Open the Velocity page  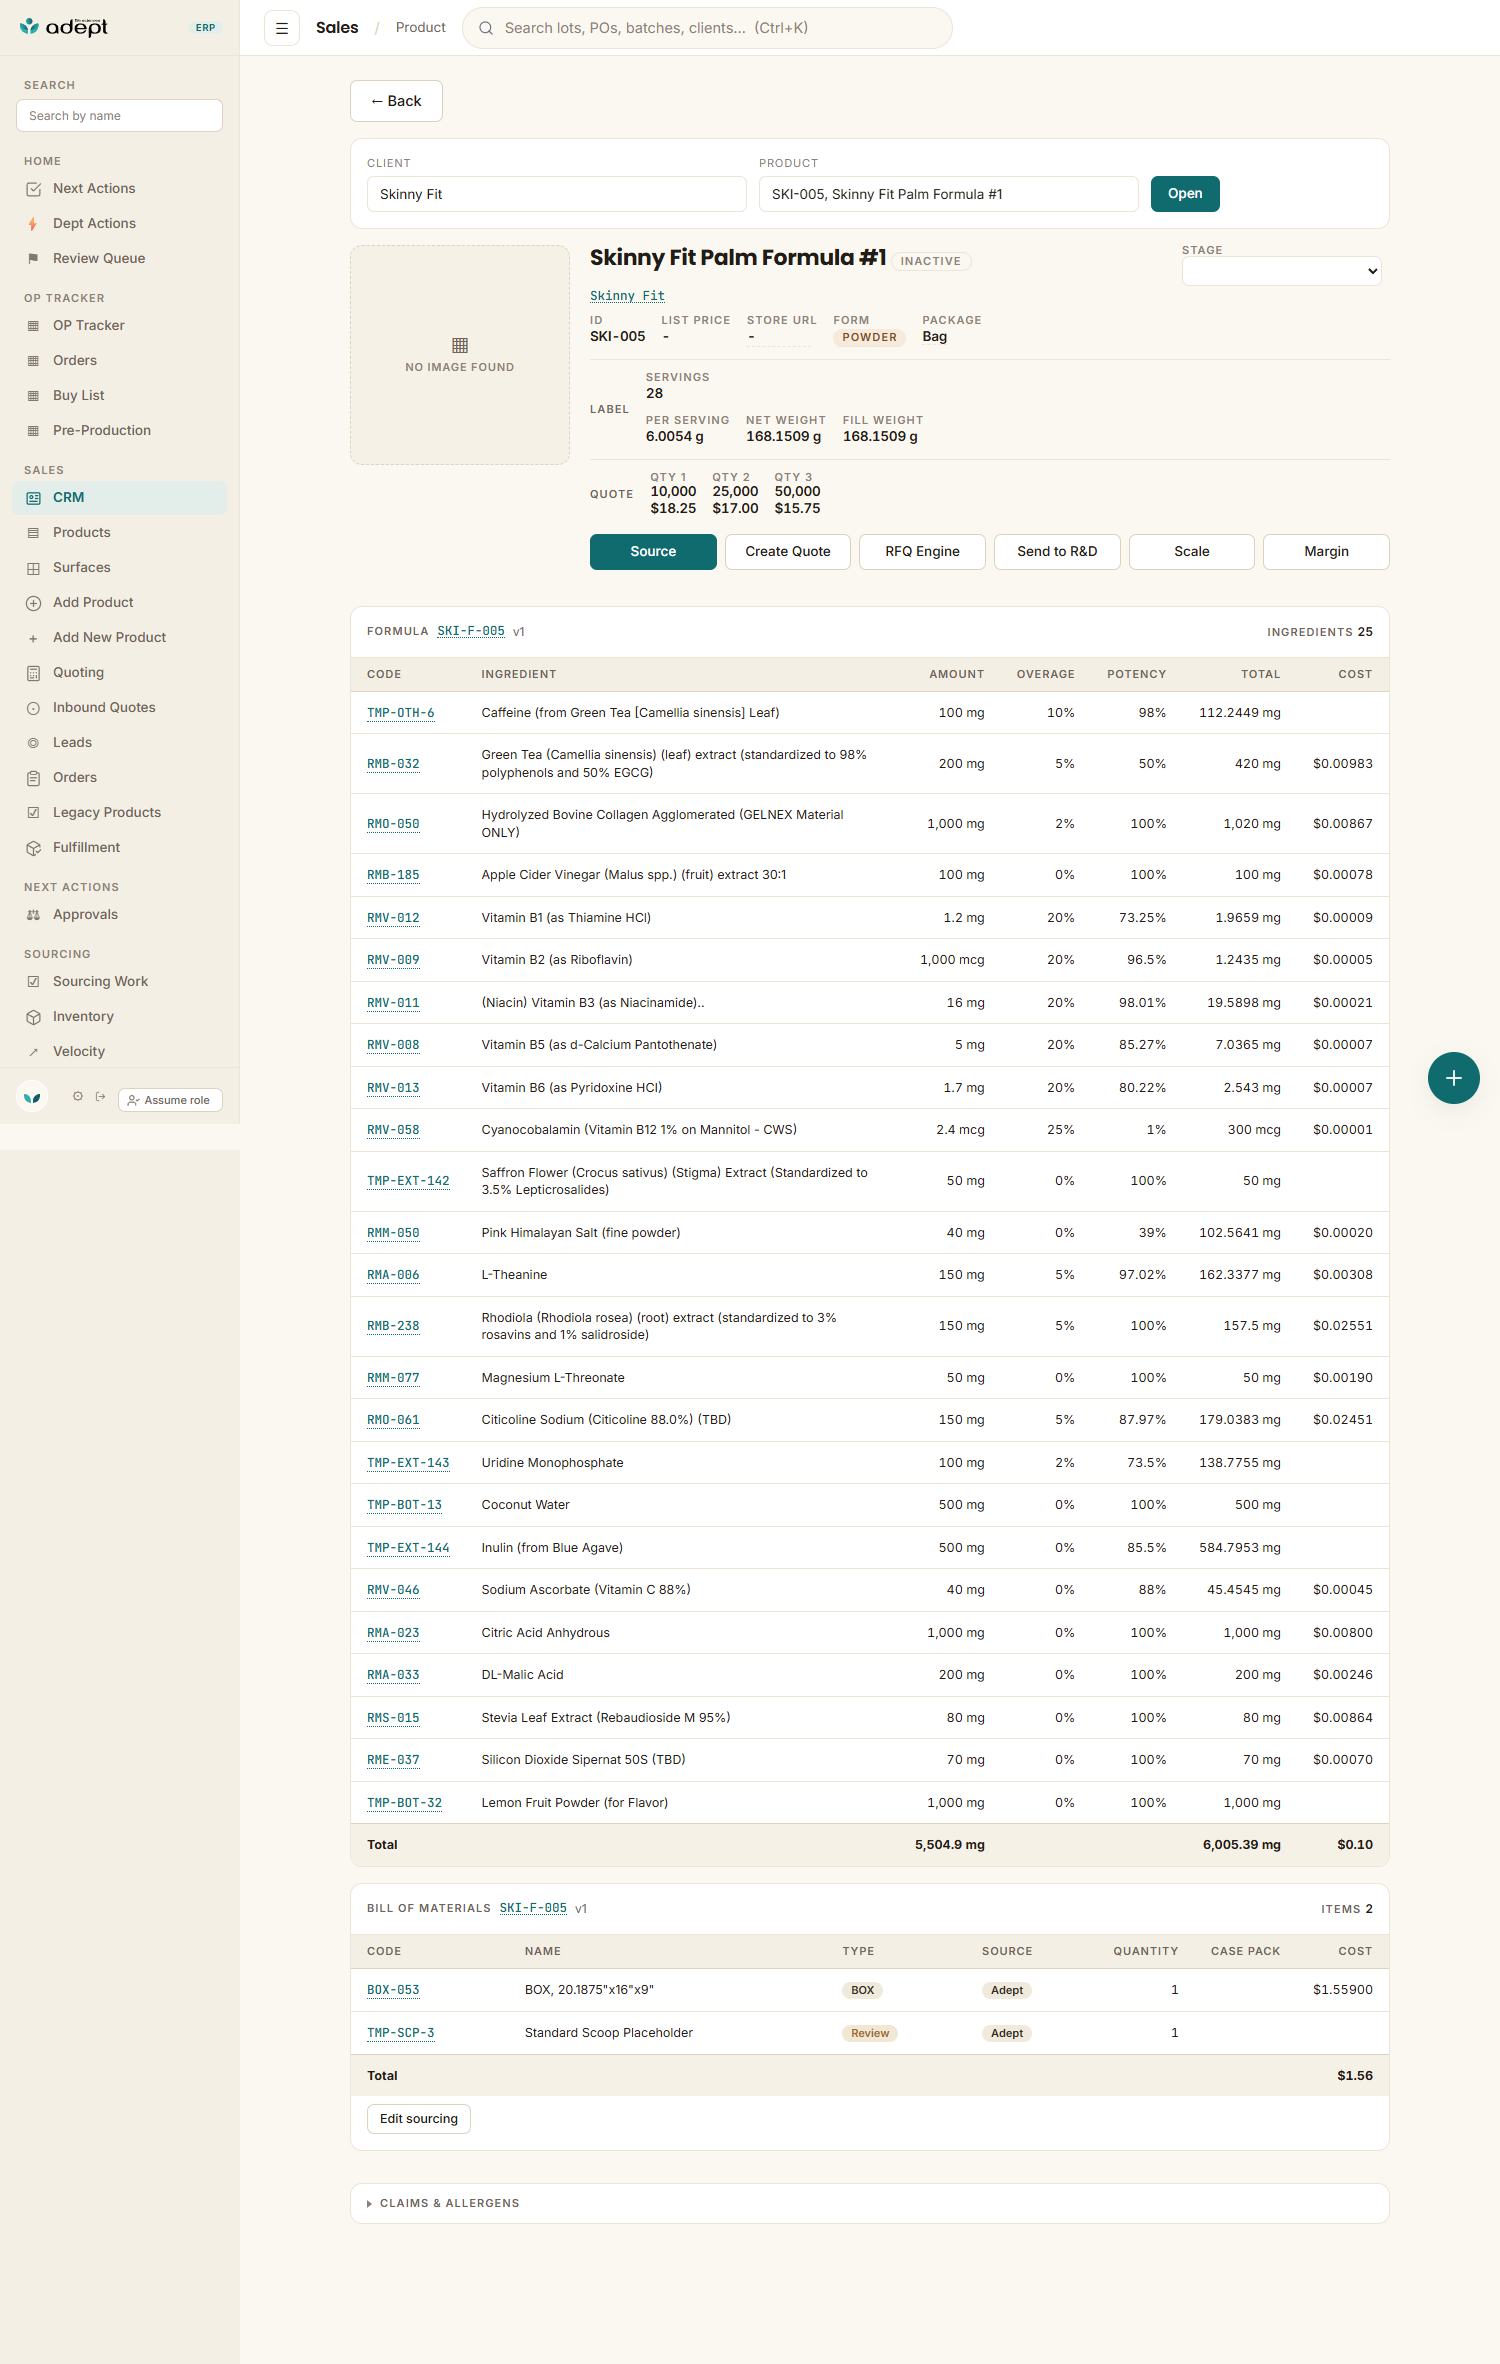pyautogui.click(x=79, y=1052)
